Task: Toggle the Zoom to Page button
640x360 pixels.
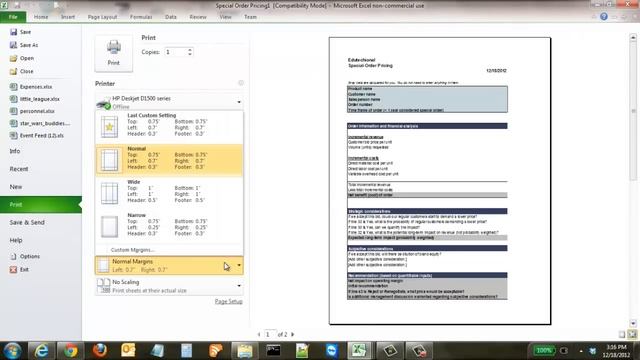Action: [x=632, y=334]
